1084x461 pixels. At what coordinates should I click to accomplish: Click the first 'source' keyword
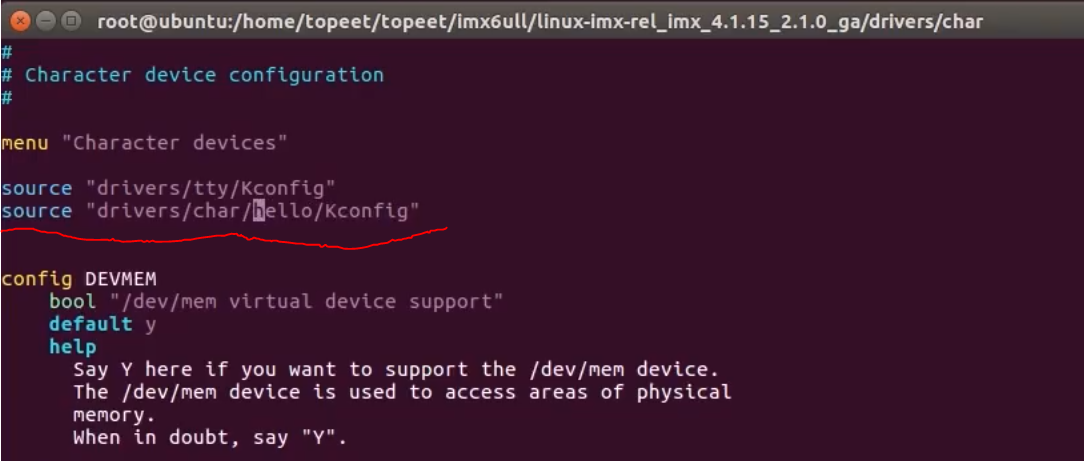tap(37, 188)
